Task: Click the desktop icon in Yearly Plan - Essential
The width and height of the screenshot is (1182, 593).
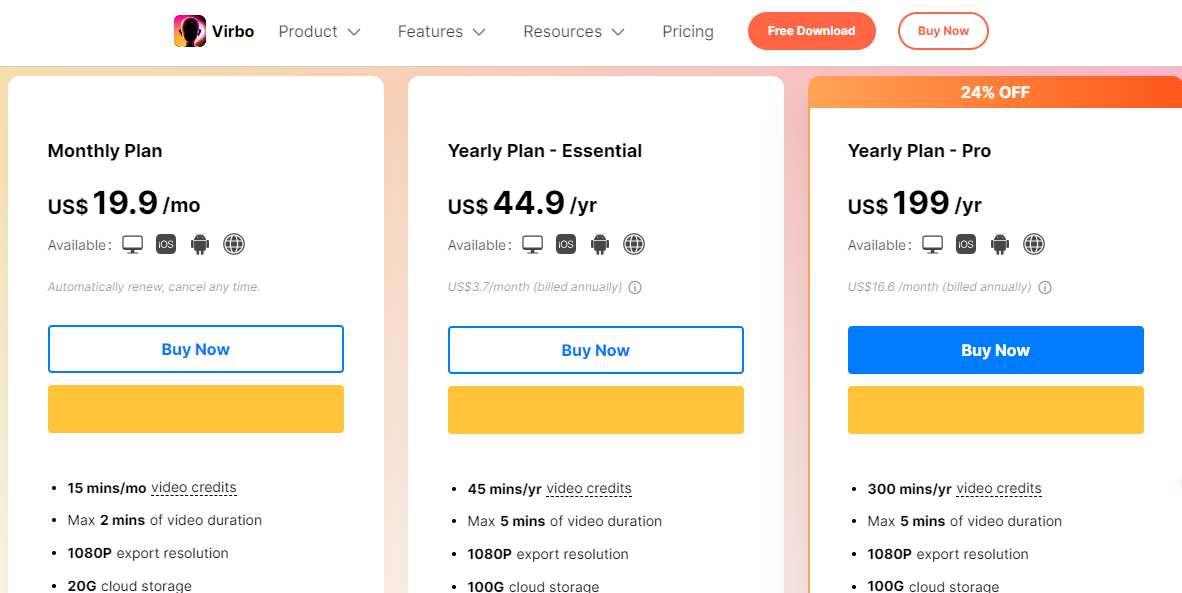Action: 532,243
